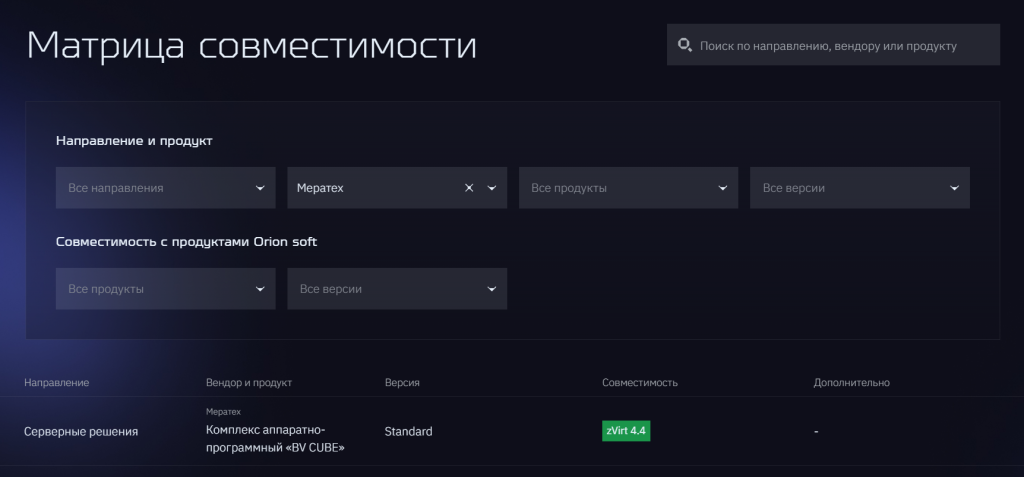Click chevron arrow next to Мератех

pos(491,188)
